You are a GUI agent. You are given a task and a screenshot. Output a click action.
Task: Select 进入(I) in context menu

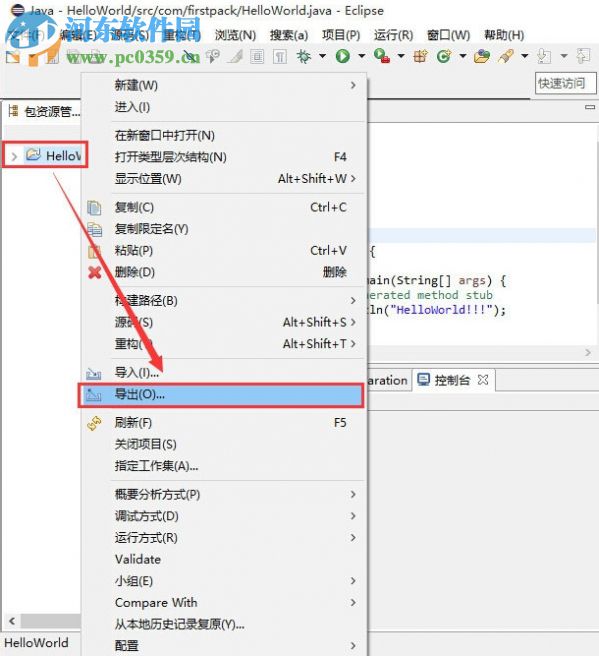pyautogui.click(x=224, y=107)
